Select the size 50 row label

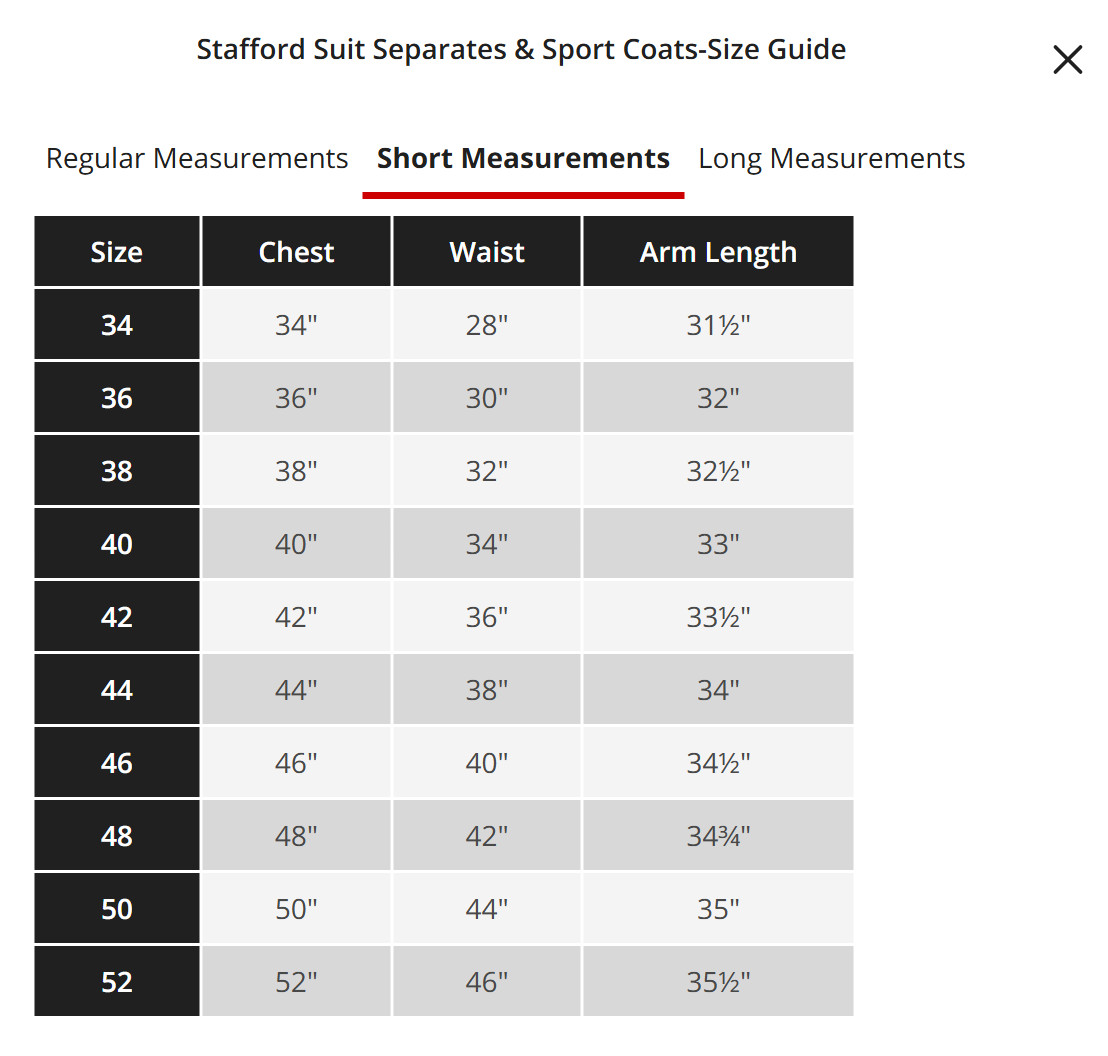tap(117, 908)
